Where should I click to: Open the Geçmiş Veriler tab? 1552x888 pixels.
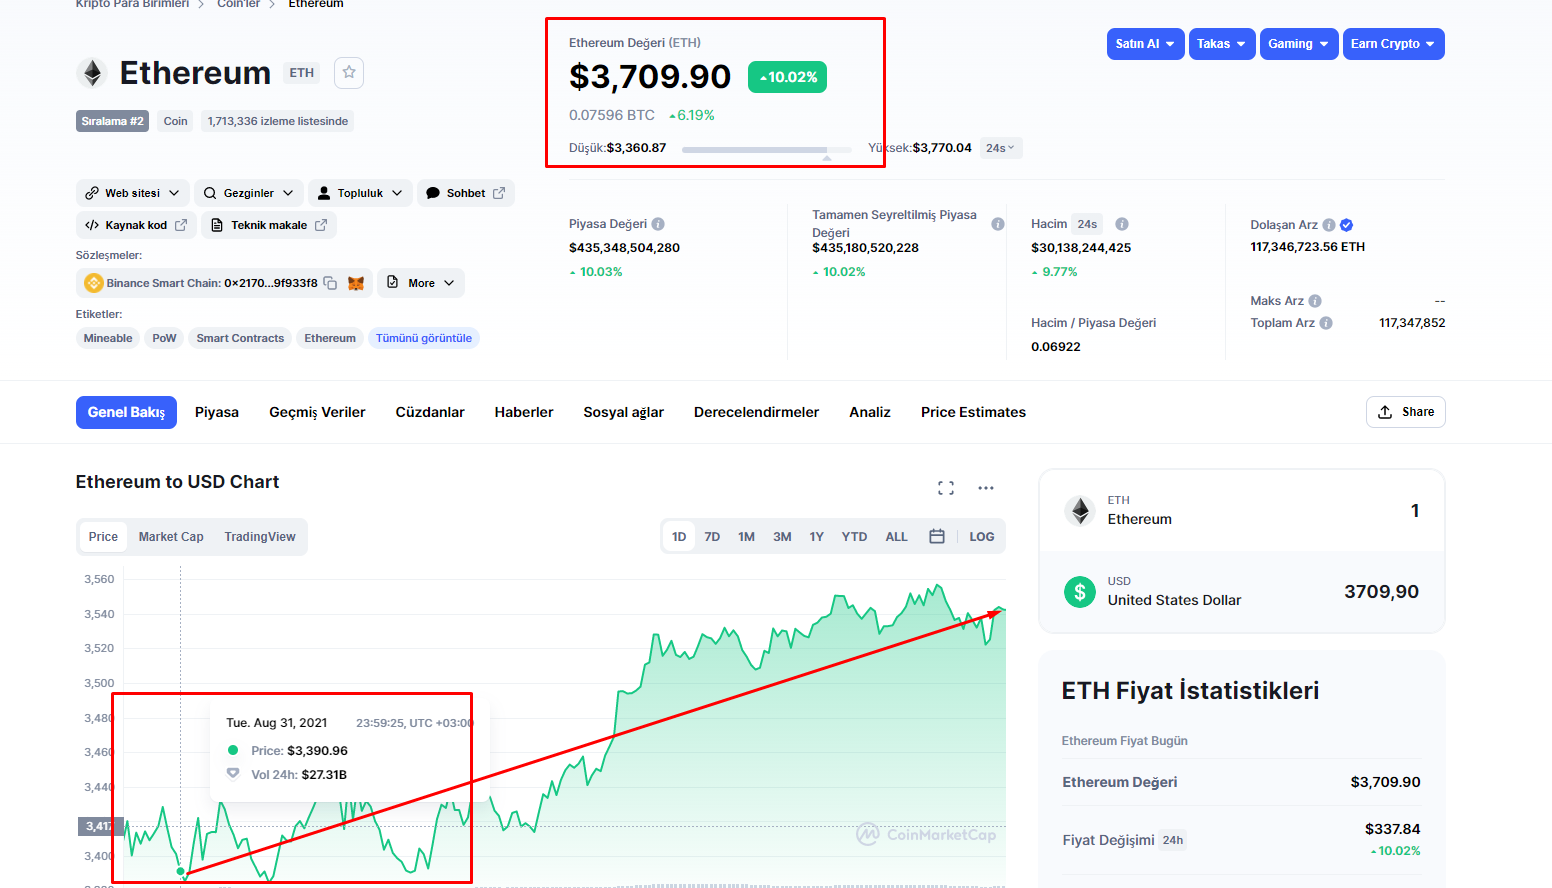point(317,412)
